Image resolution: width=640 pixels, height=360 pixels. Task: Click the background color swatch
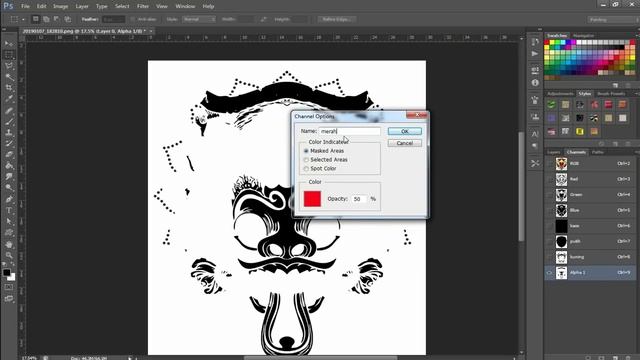11,277
